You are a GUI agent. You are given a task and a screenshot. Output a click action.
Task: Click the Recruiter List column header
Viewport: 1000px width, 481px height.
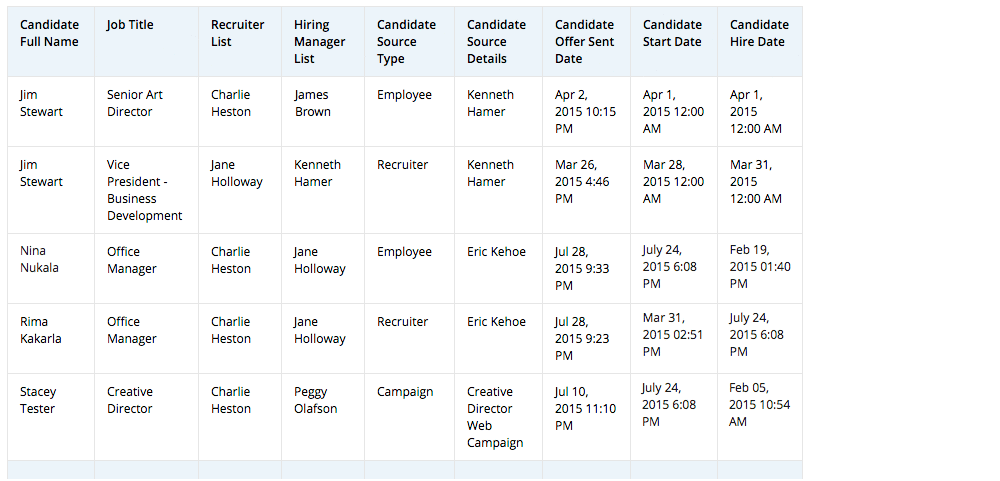tap(236, 33)
